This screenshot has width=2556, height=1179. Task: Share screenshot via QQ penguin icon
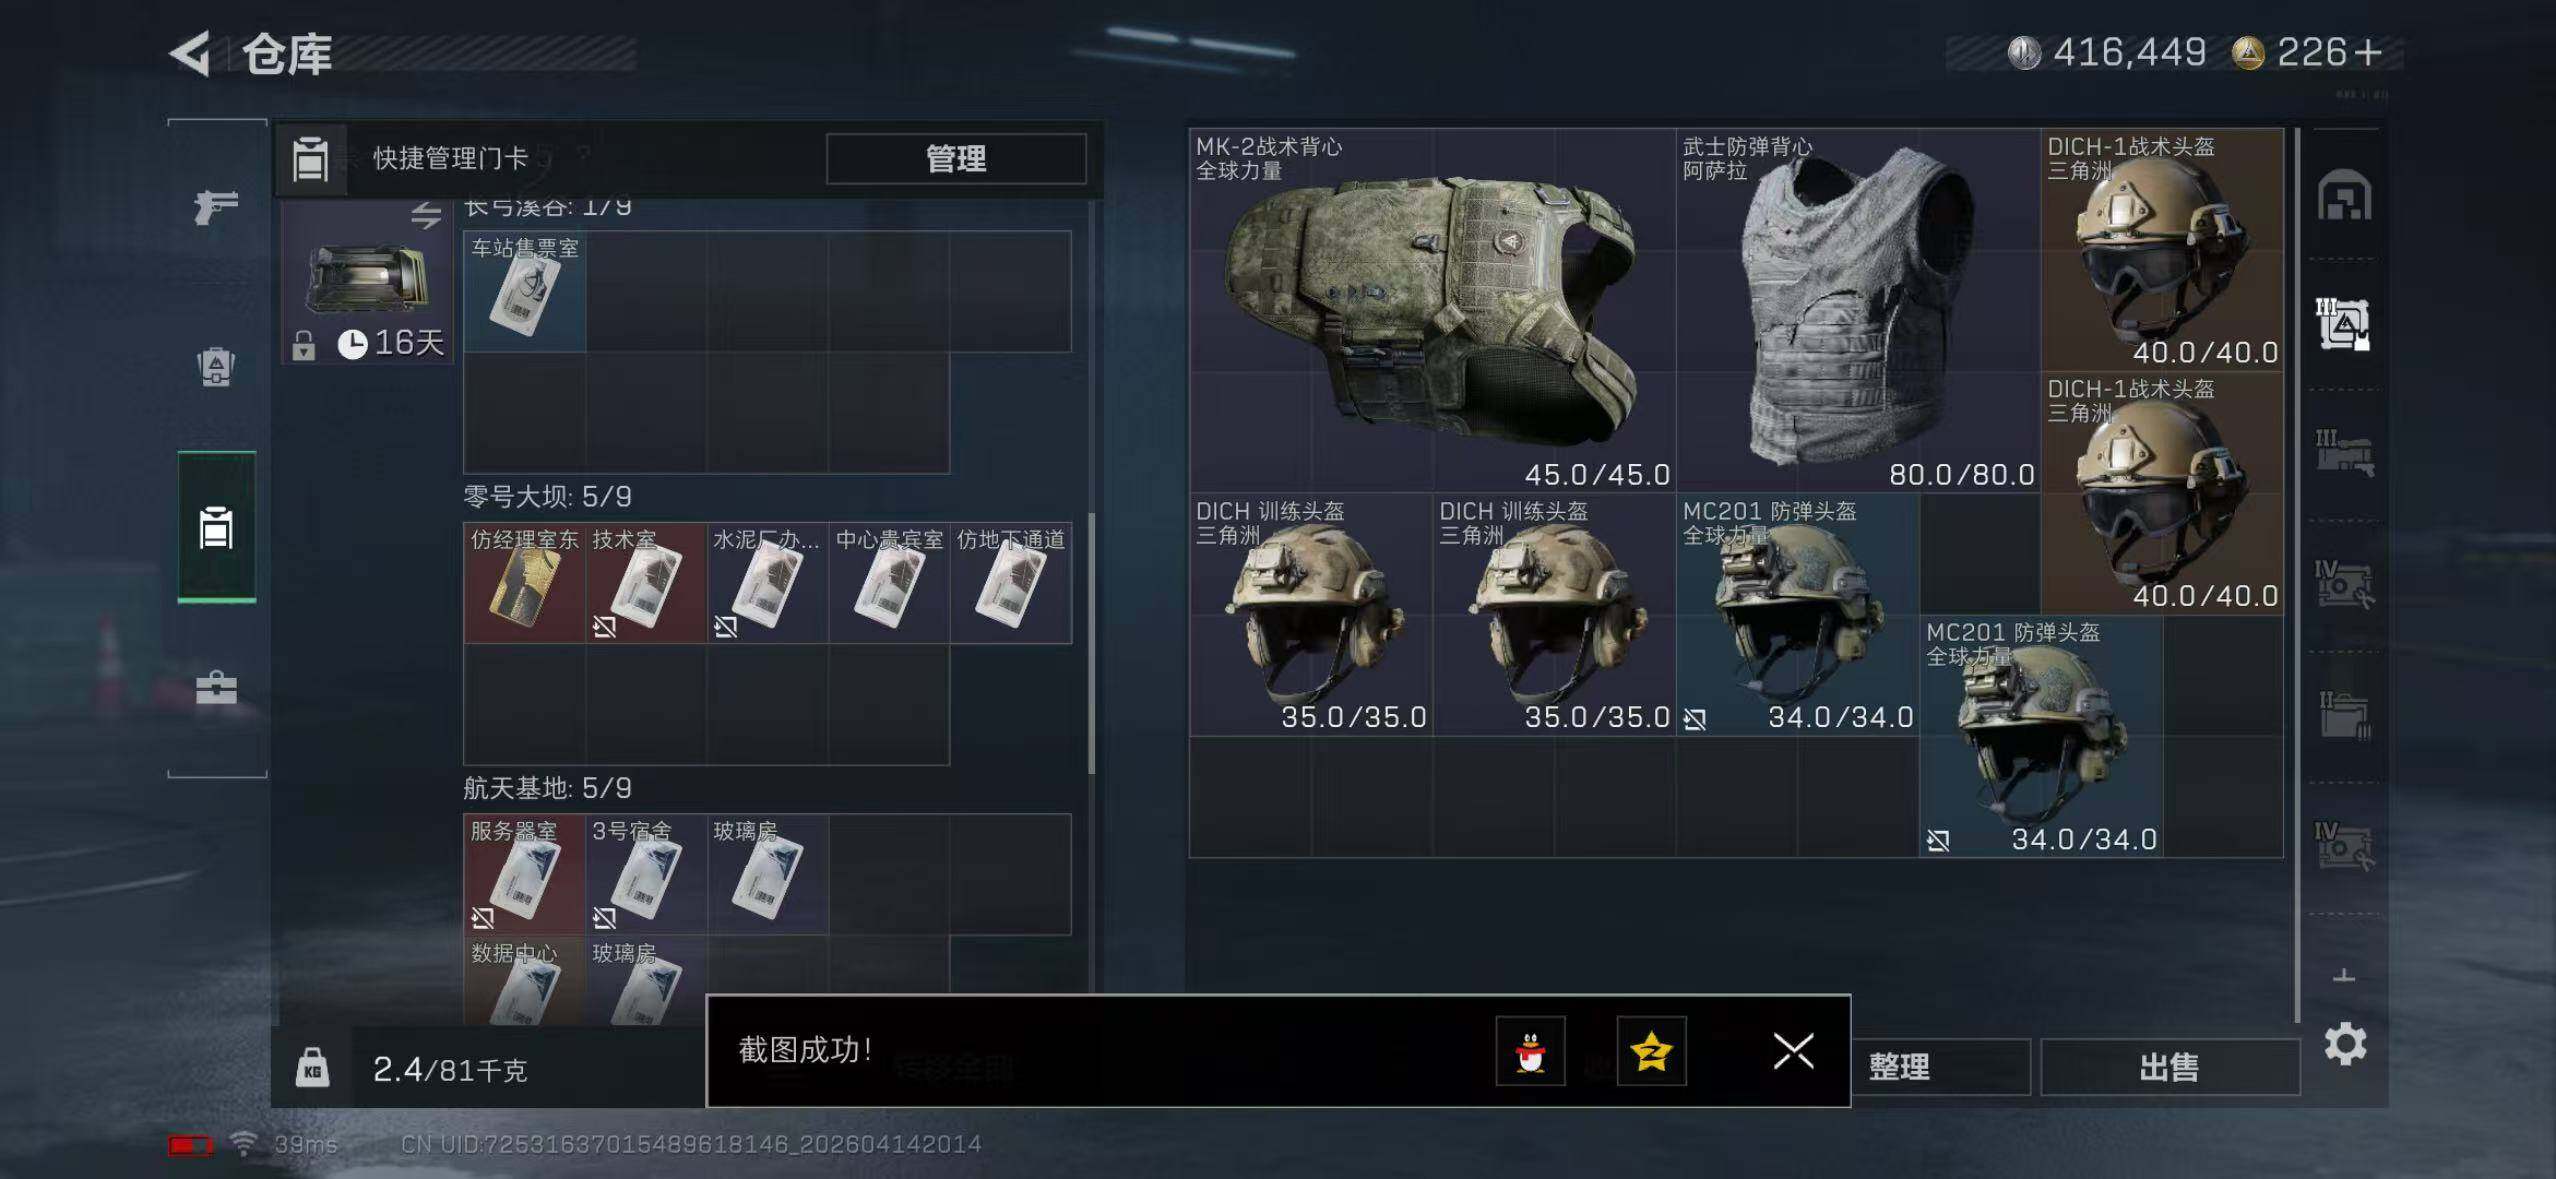coord(1530,1051)
